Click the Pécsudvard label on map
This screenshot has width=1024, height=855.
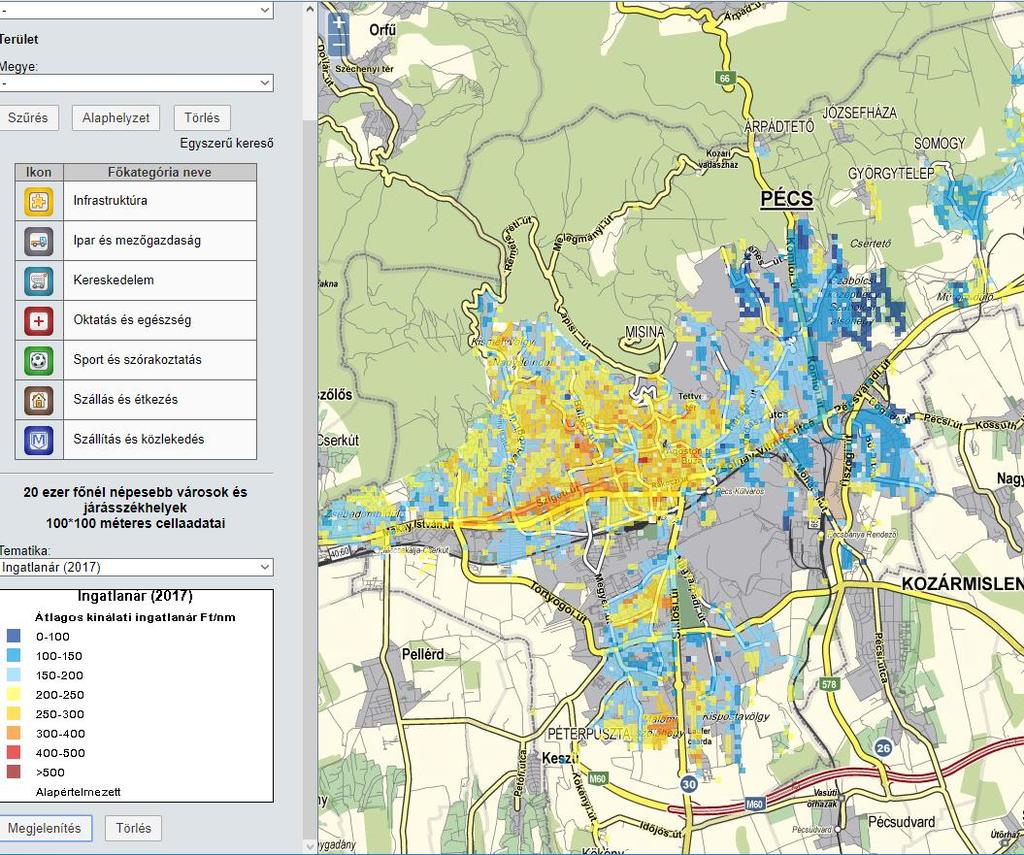coord(901,822)
